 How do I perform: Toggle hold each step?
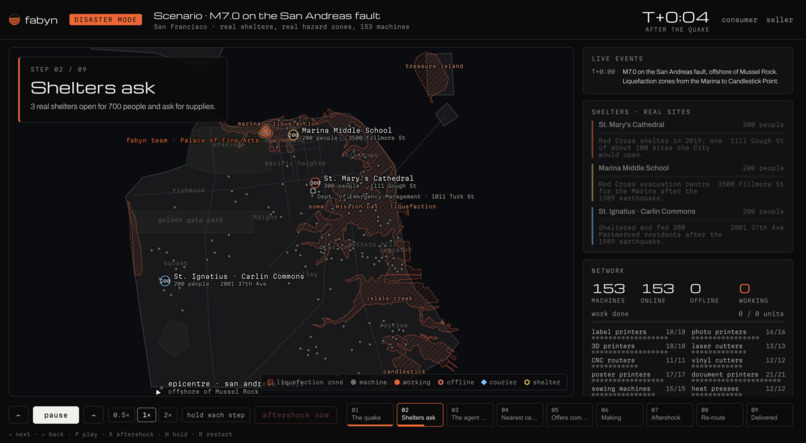pos(216,415)
